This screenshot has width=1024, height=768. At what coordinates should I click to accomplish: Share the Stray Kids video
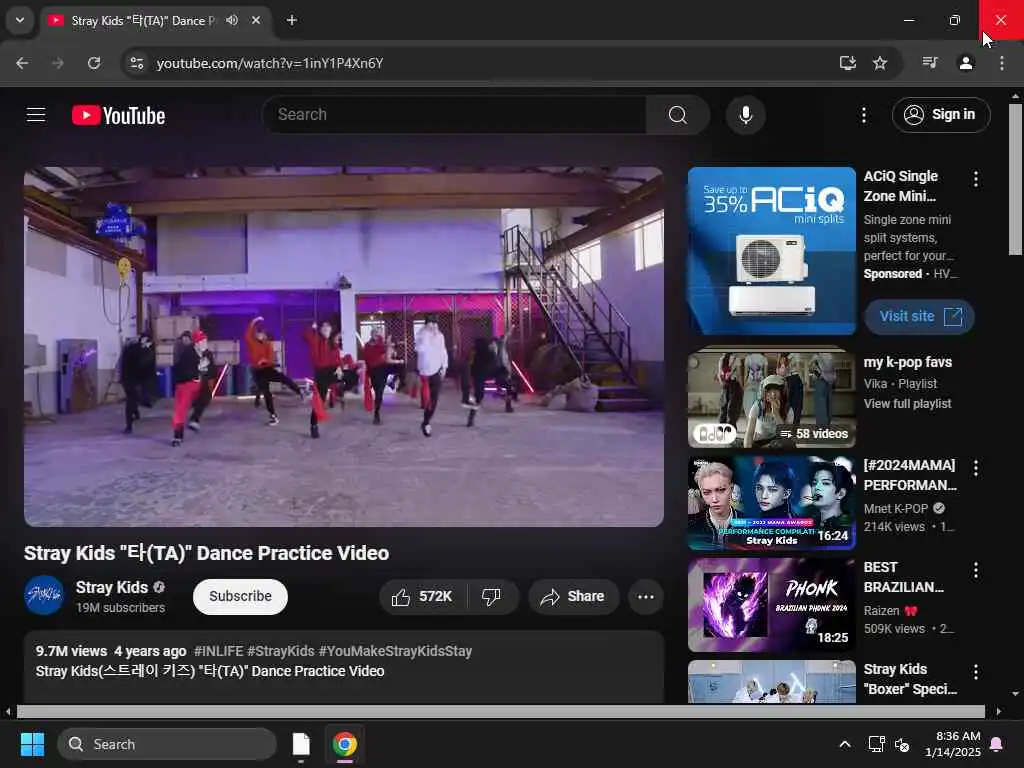pyautogui.click(x=573, y=596)
